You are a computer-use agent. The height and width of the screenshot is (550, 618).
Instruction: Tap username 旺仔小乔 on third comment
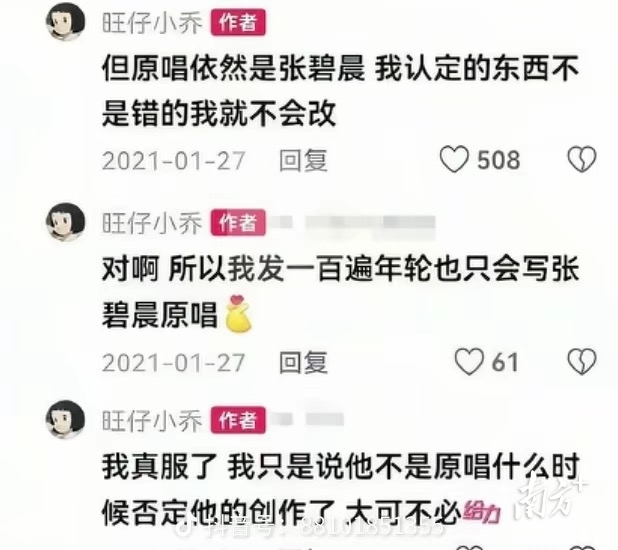pos(152,420)
